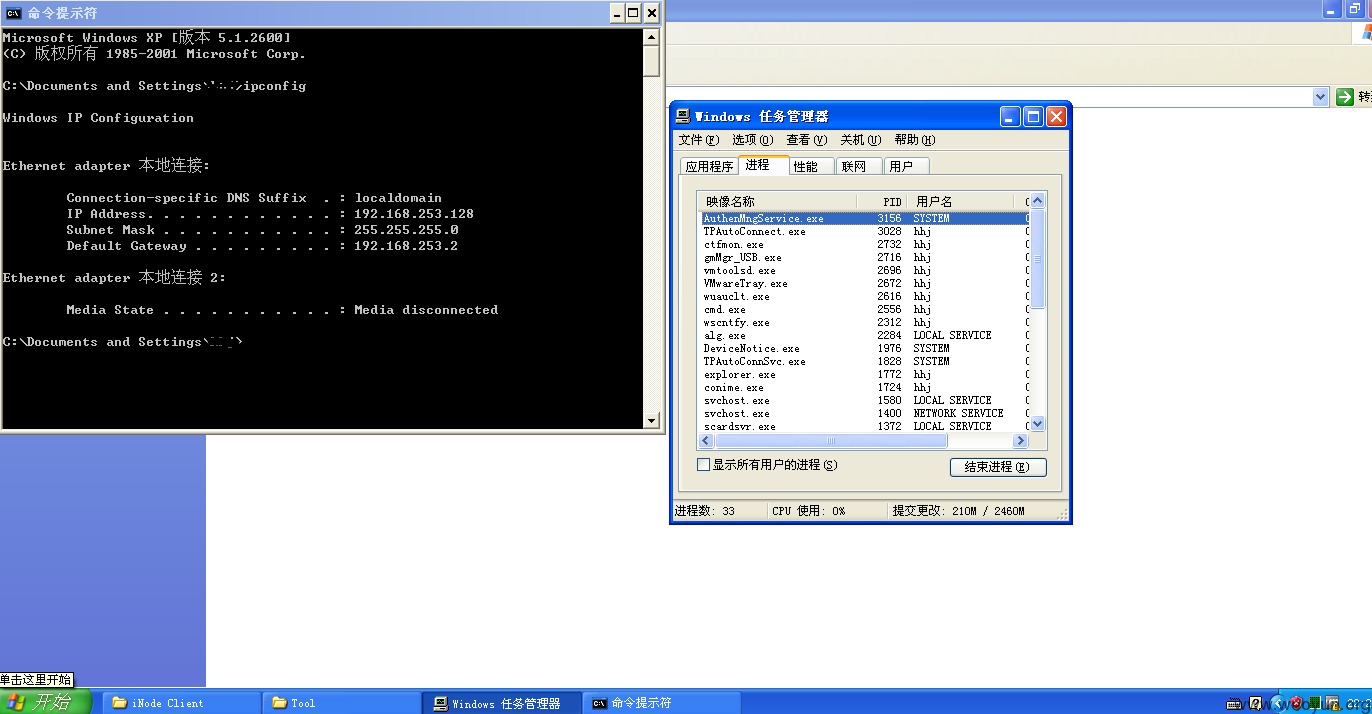Open the 查看(V) menu
1372x714 pixels.
pos(806,140)
